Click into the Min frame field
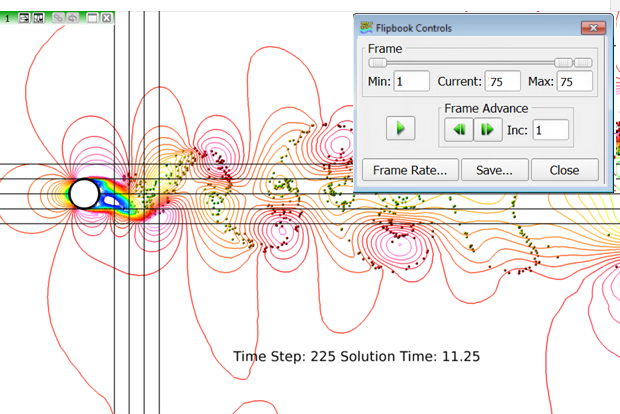 412,81
